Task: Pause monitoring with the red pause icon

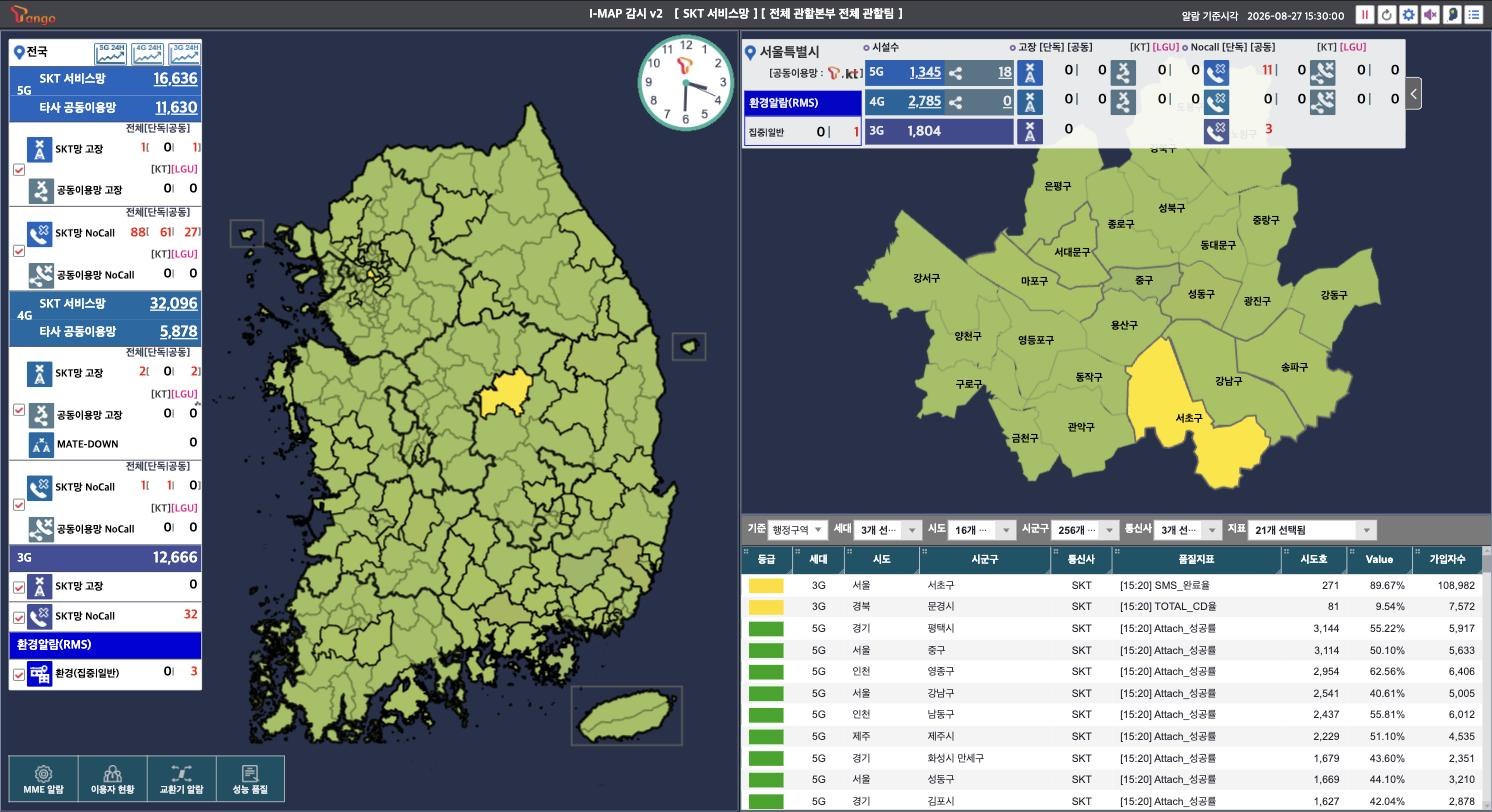Action: click(x=1365, y=15)
